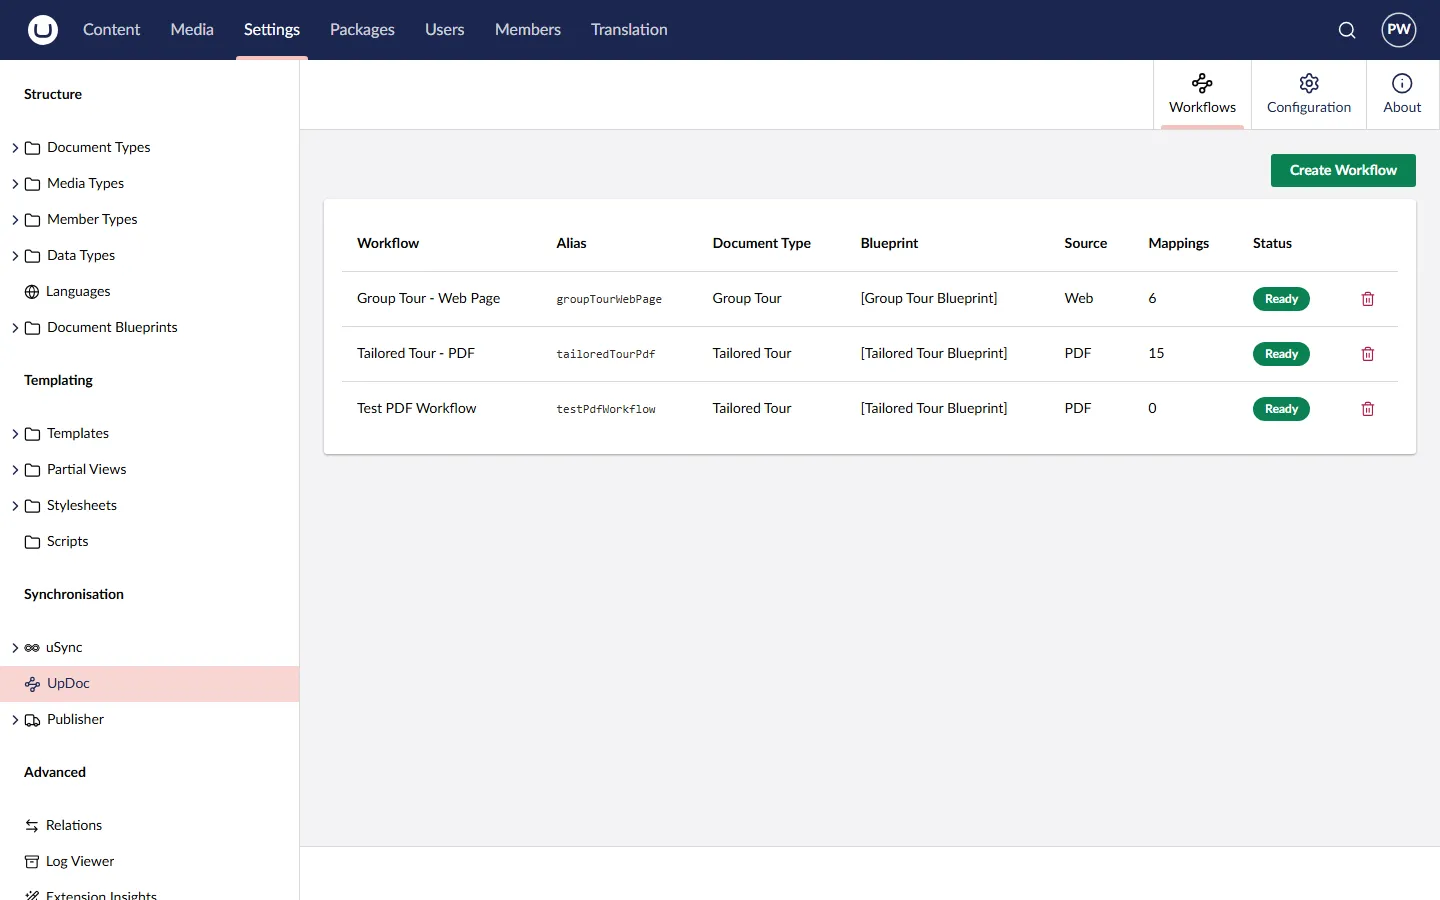The width and height of the screenshot is (1440, 900).
Task: Click the Create Workflow button
Action: tap(1343, 170)
